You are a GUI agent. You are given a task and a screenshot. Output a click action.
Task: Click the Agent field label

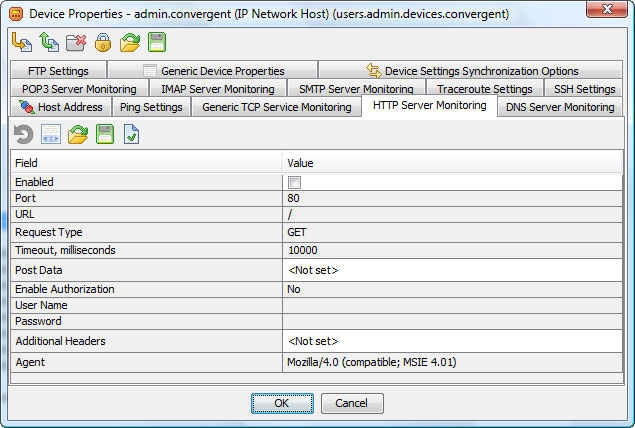pyautogui.click(x=30, y=362)
